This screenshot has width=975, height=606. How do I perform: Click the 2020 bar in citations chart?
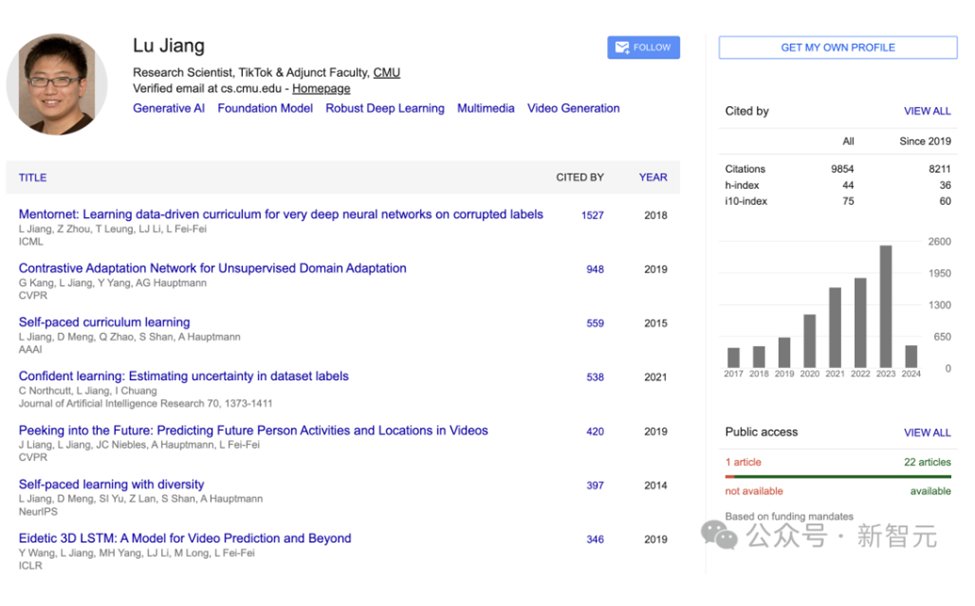[x=810, y=341]
